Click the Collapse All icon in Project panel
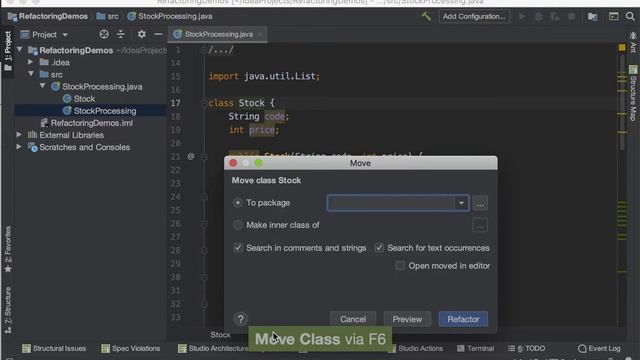This screenshot has height=360, width=640. coord(121,34)
